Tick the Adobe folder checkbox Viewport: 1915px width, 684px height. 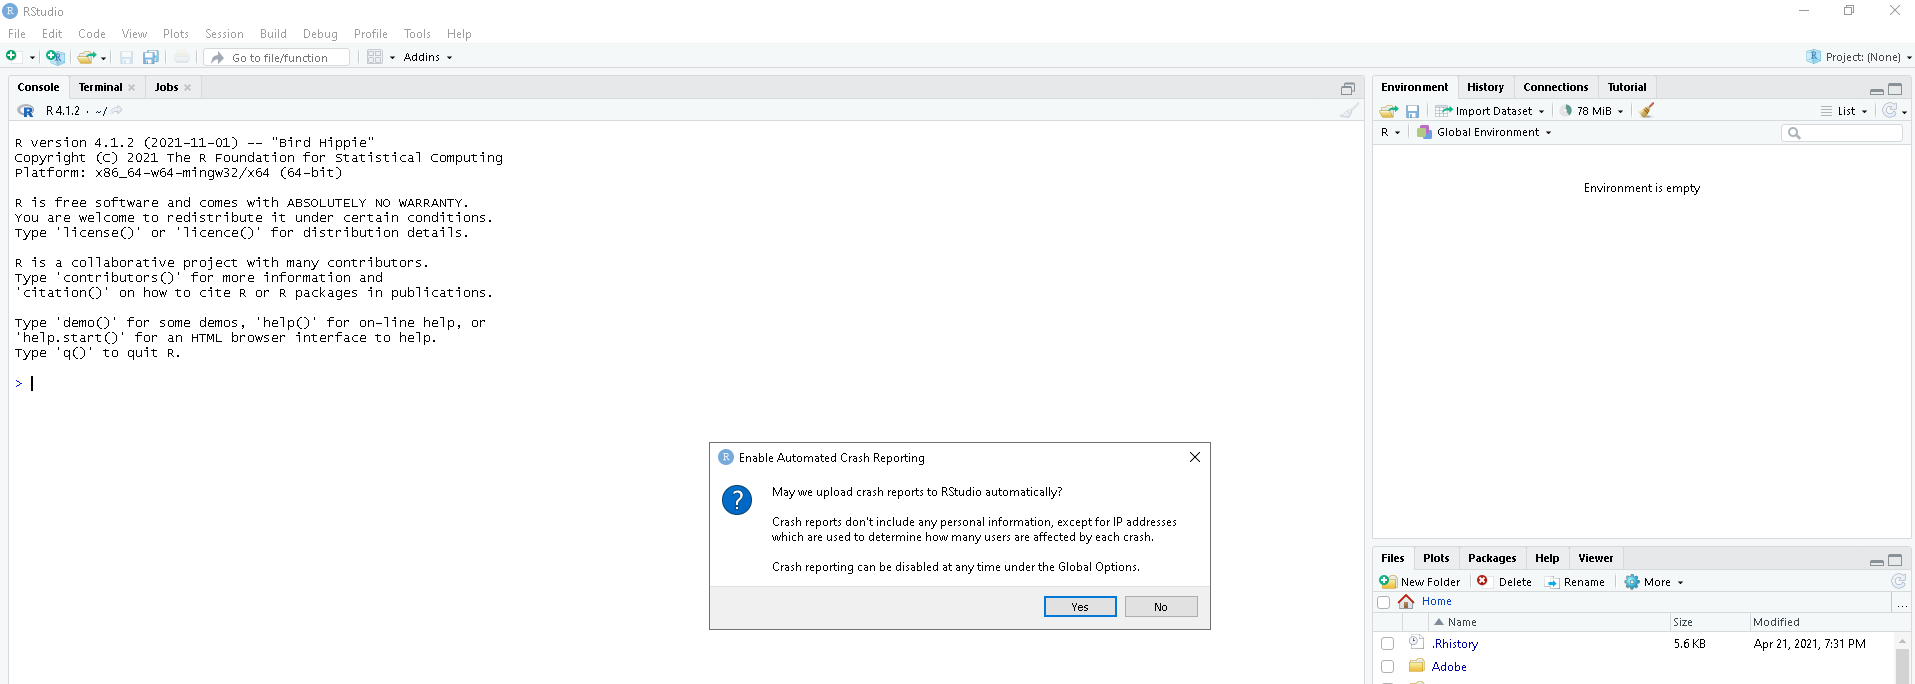1387,667
